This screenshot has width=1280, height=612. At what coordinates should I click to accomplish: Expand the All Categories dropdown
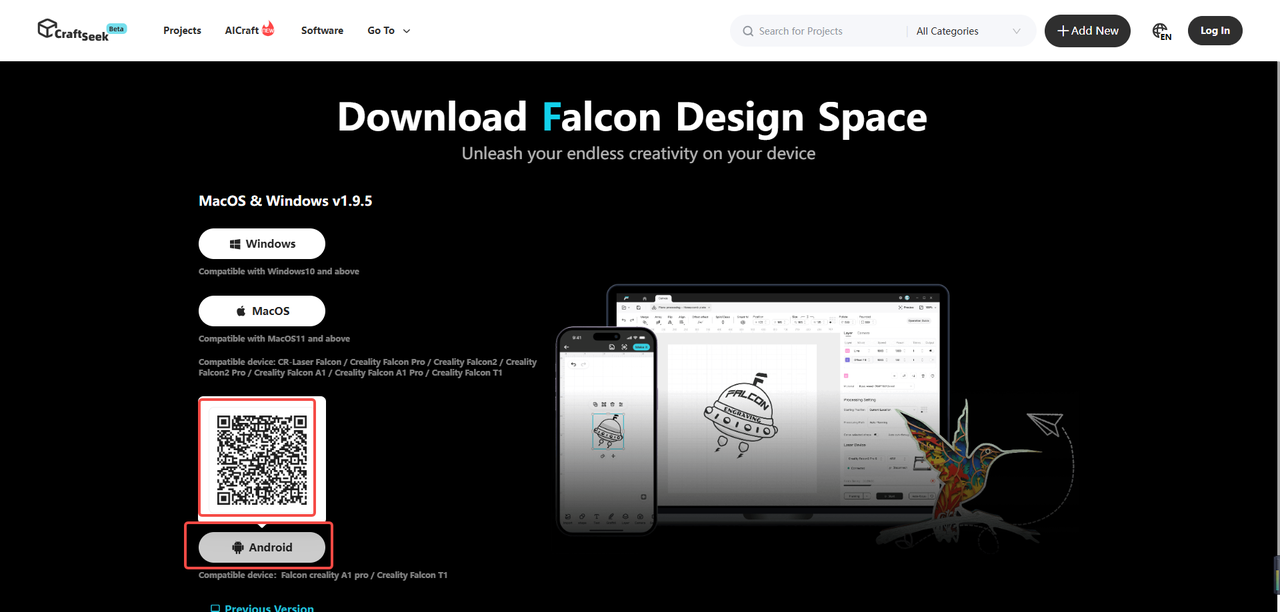[969, 31]
